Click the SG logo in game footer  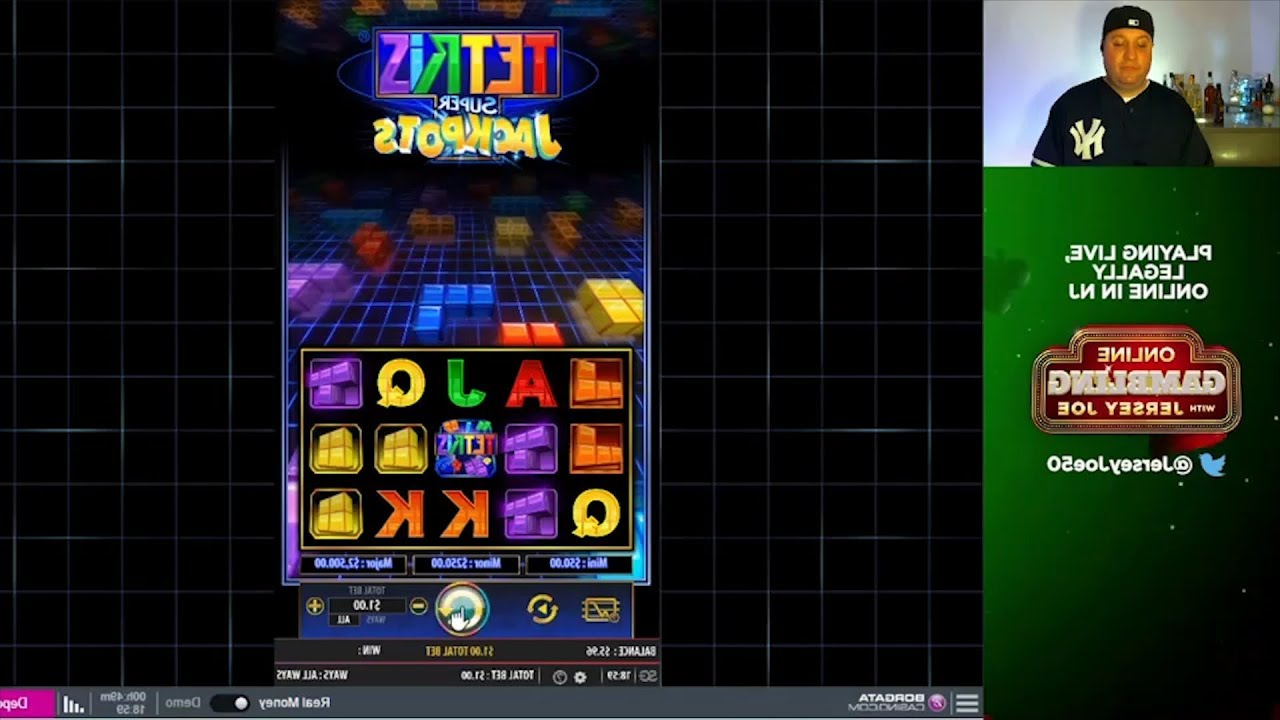(648, 677)
